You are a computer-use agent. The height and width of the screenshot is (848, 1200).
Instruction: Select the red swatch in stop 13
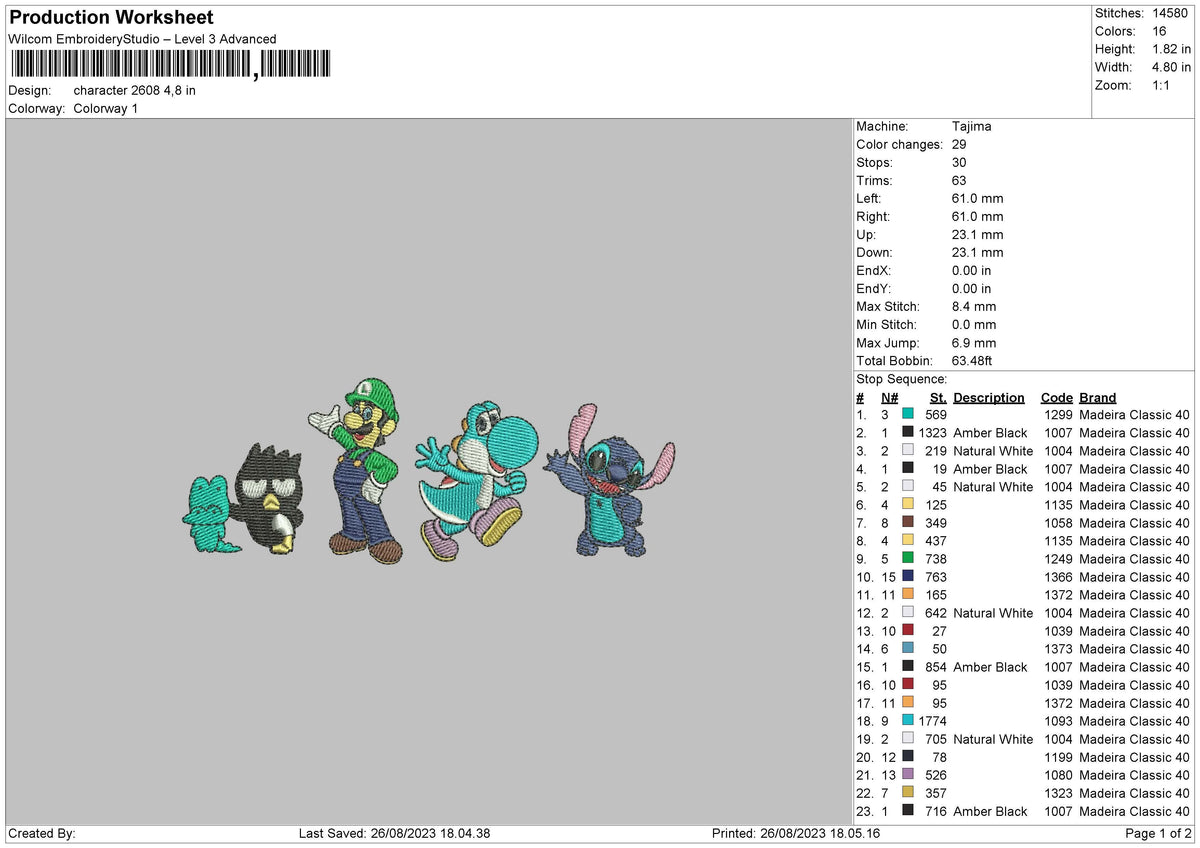coord(908,631)
